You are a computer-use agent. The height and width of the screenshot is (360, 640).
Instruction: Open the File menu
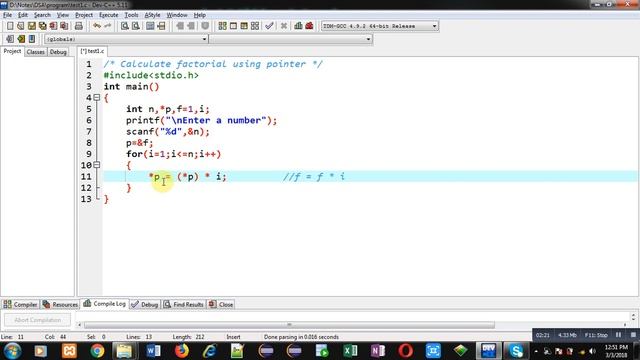click(x=7, y=15)
